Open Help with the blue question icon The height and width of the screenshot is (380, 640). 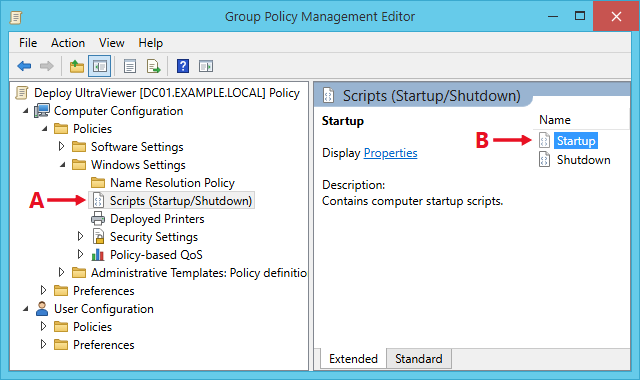click(x=183, y=66)
